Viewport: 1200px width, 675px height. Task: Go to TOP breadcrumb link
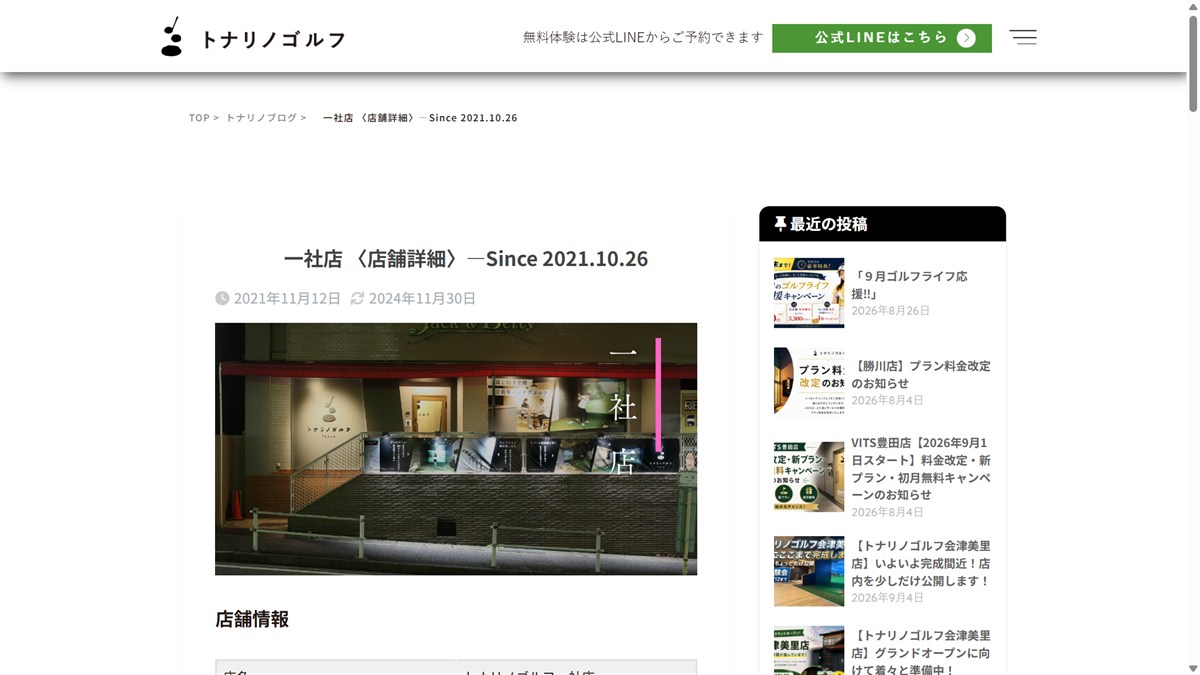click(x=199, y=118)
